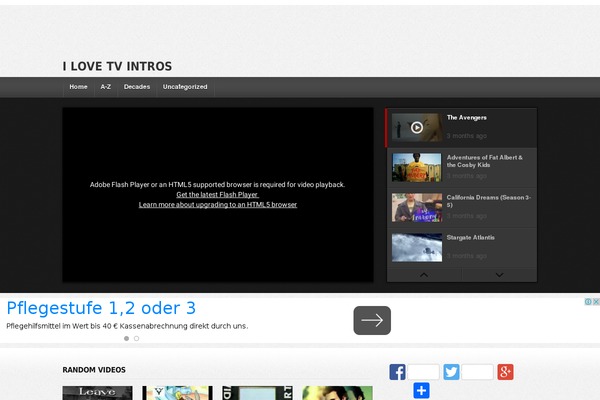Click the ad info icon
The height and width of the screenshot is (400, 600).
(x=588, y=302)
